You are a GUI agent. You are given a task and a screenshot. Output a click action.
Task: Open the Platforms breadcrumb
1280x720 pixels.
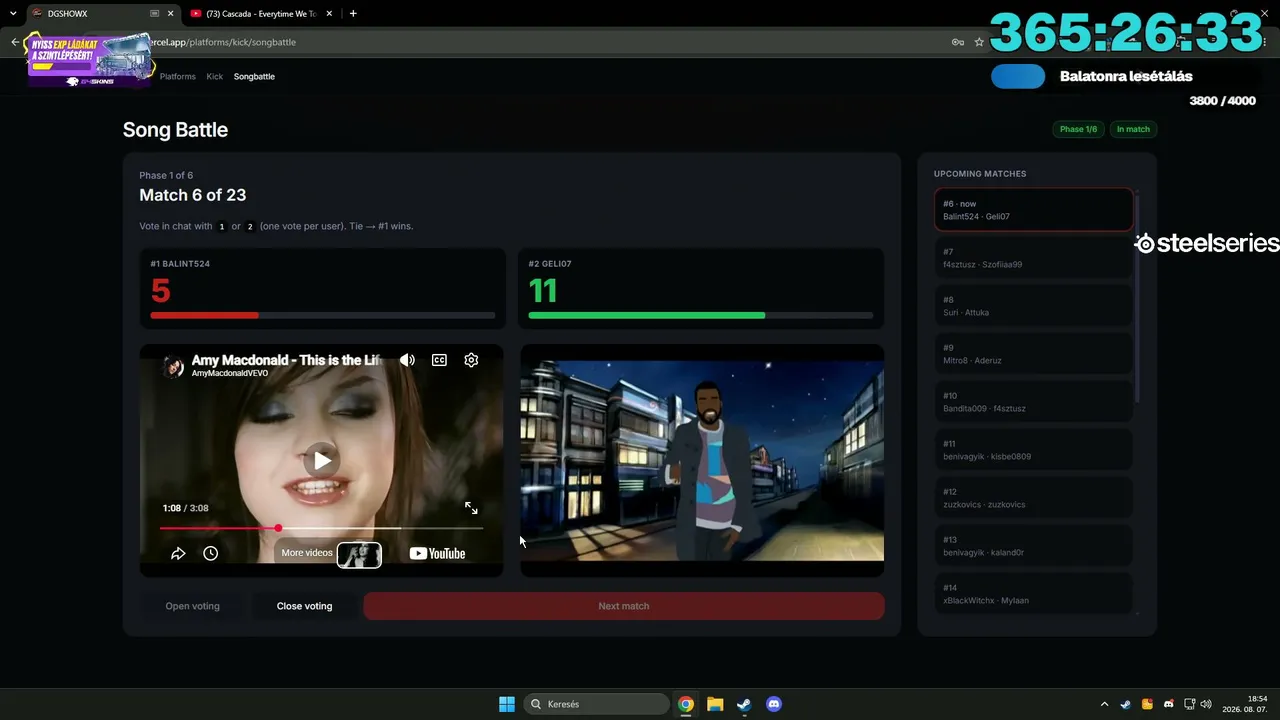click(x=178, y=76)
